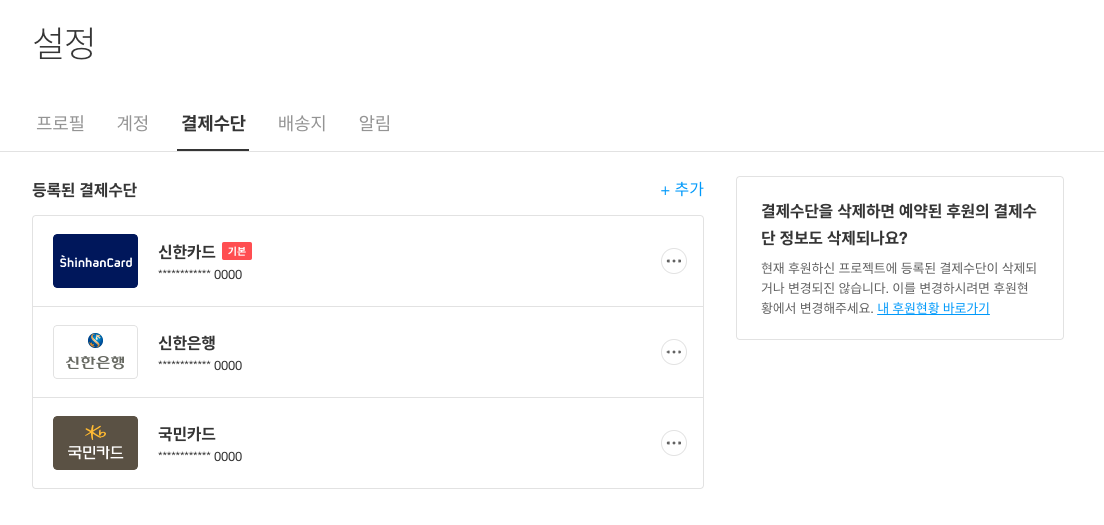Click the KB 국민카드 logo thumbnail
Screen dimensions: 1104x525
click(x=95, y=443)
